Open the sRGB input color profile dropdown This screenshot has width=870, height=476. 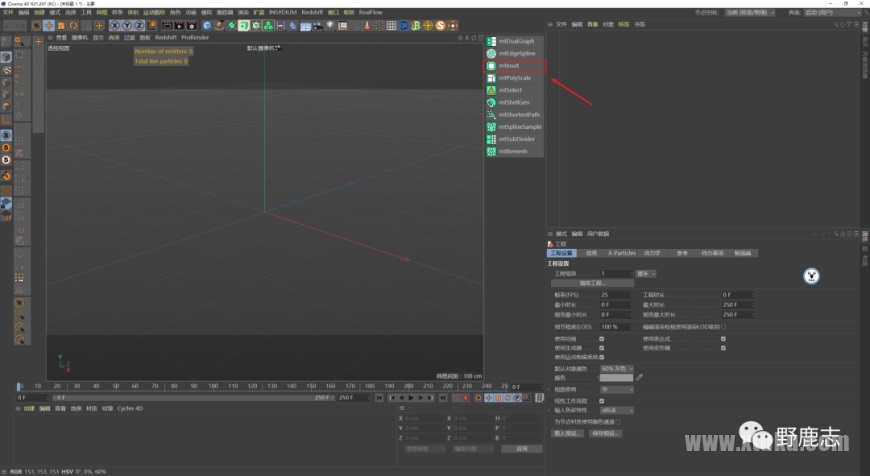(616, 410)
